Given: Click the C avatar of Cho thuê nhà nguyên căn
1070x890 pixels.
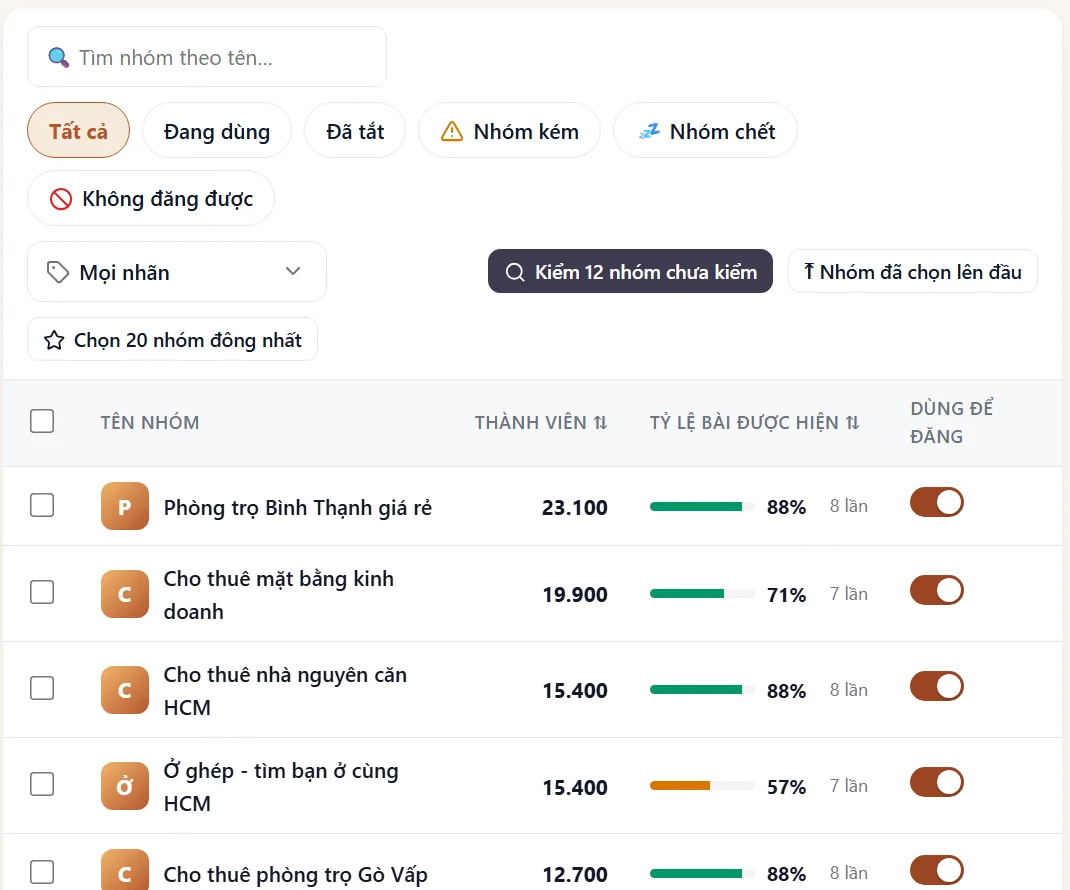Looking at the screenshot, I should pos(125,690).
